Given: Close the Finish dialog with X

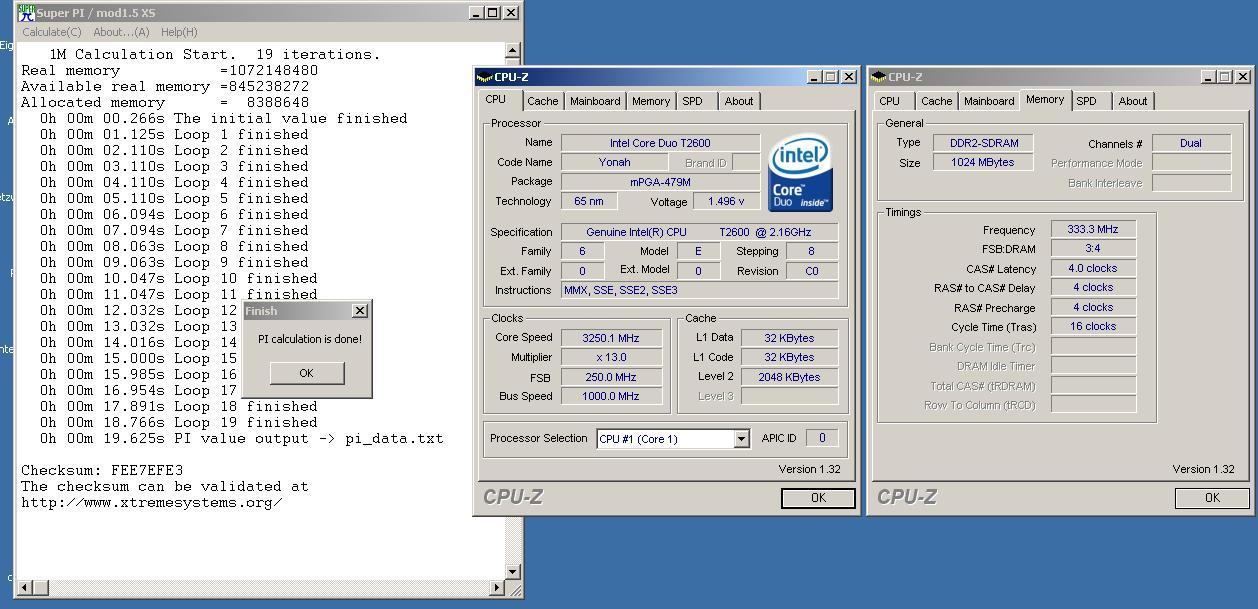Looking at the screenshot, I should coord(360,311).
